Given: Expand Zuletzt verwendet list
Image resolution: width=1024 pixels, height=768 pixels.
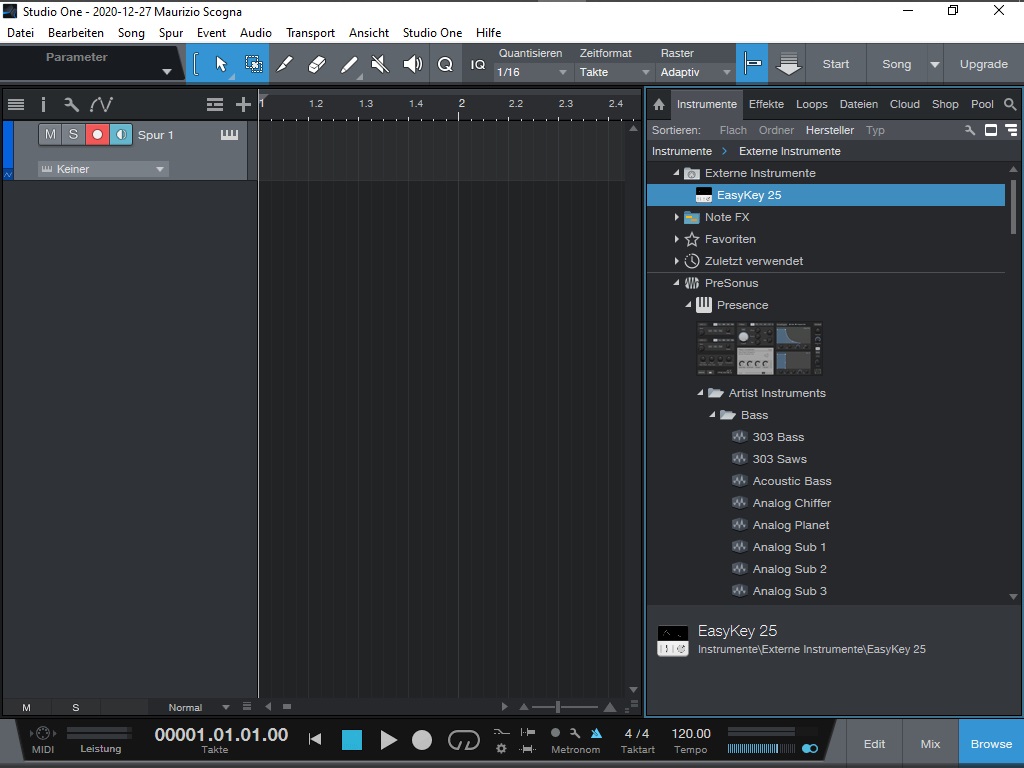Looking at the screenshot, I should point(677,261).
